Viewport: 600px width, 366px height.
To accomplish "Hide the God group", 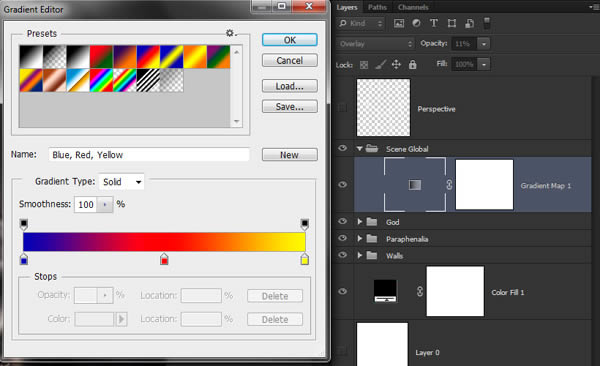I will [342, 221].
